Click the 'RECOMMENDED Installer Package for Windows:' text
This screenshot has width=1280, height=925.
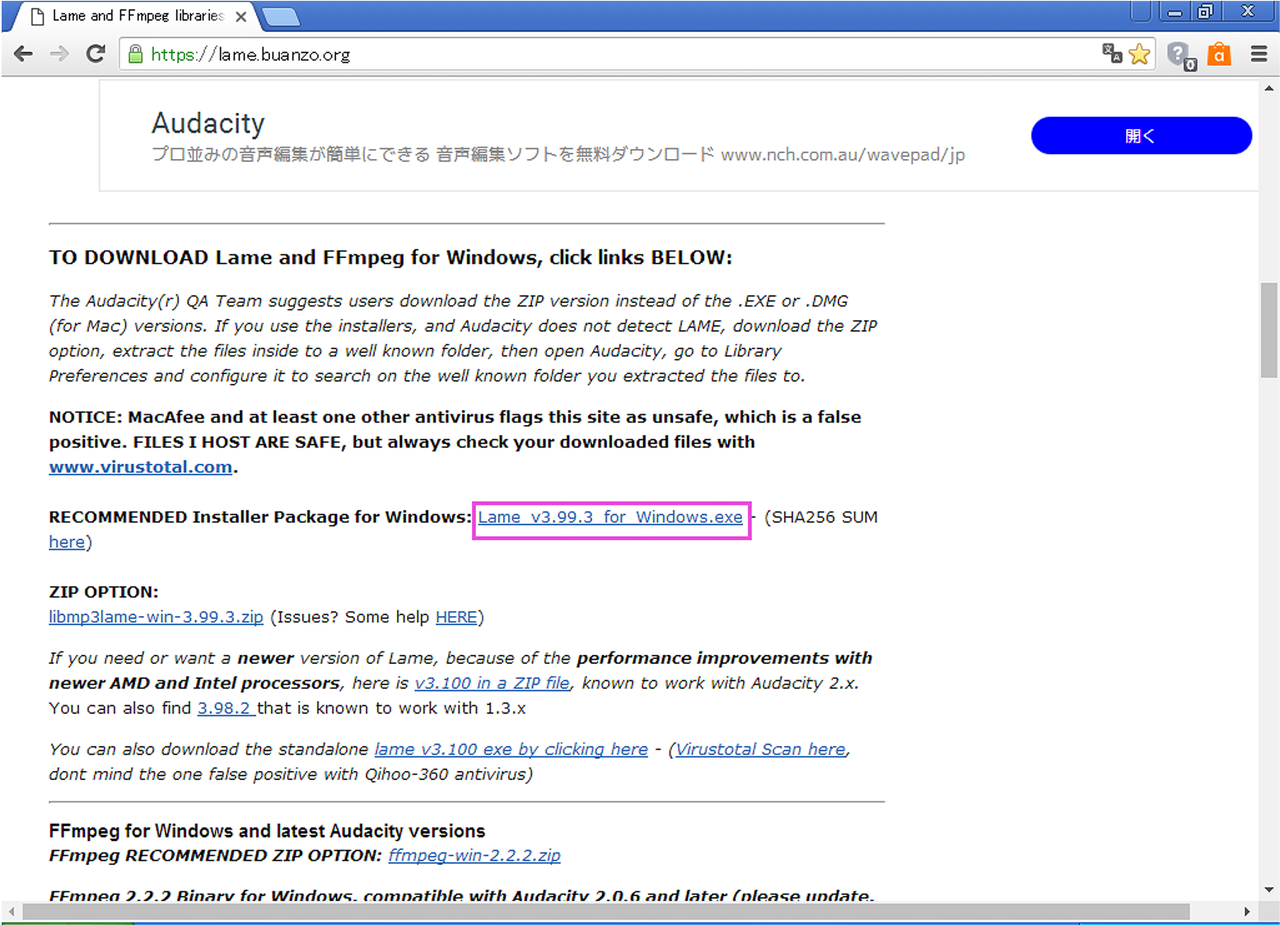point(260,517)
